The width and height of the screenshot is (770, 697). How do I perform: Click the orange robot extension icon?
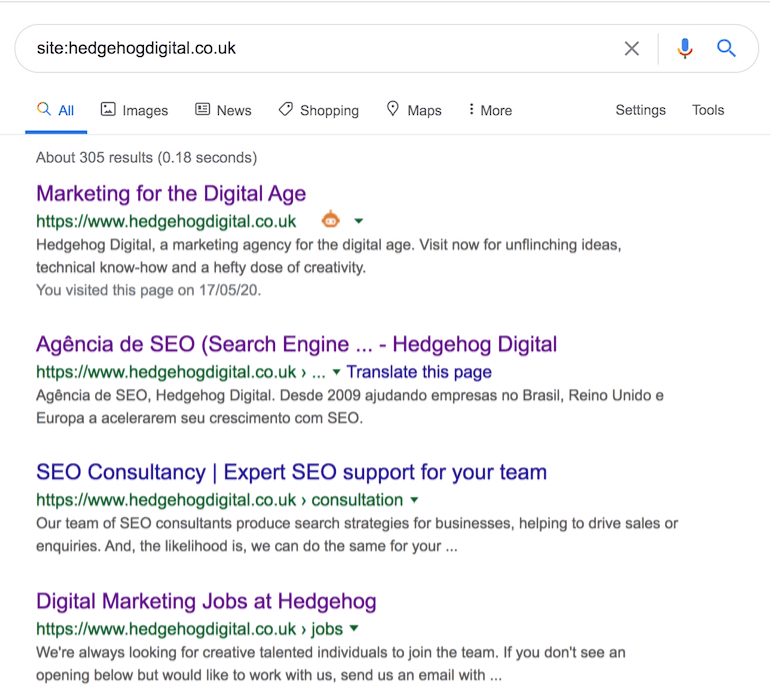(x=330, y=219)
